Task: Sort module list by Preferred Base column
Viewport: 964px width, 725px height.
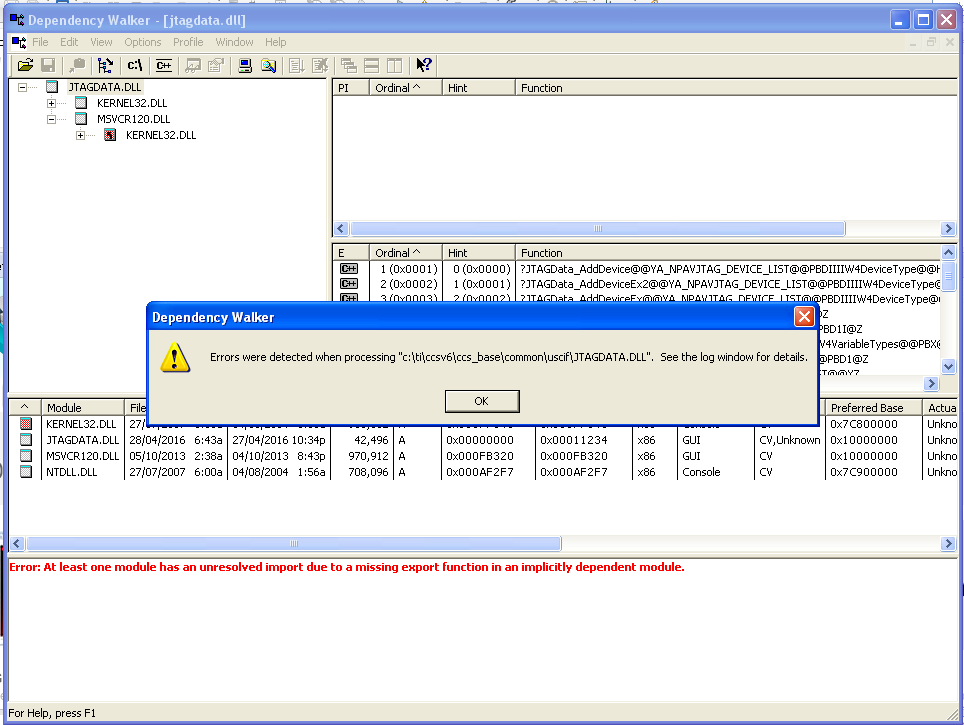Action: click(873, 408)
